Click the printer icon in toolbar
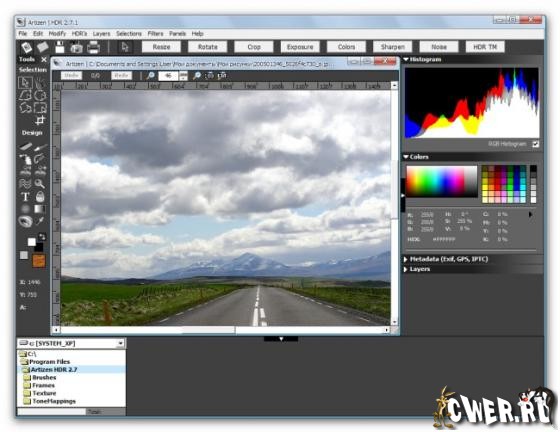 (93, 47)
